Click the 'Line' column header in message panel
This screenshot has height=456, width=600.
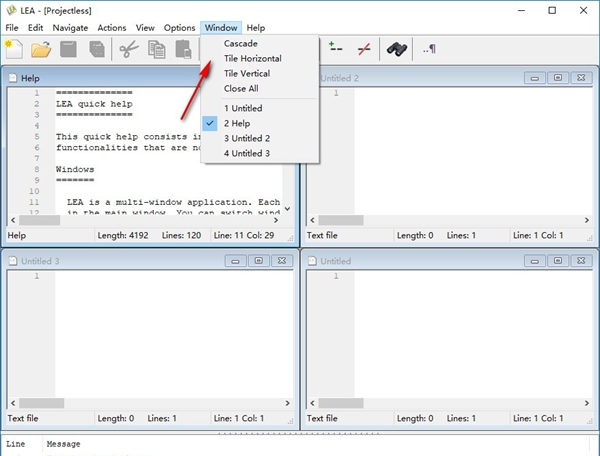(16, 444)
